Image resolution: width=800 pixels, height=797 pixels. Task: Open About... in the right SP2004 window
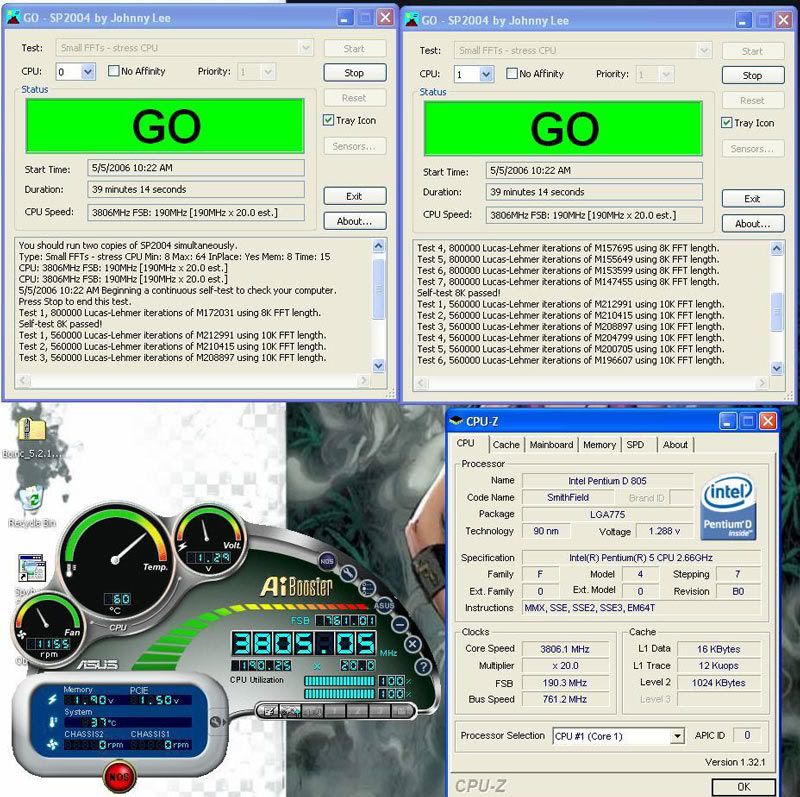click(753, 223)
